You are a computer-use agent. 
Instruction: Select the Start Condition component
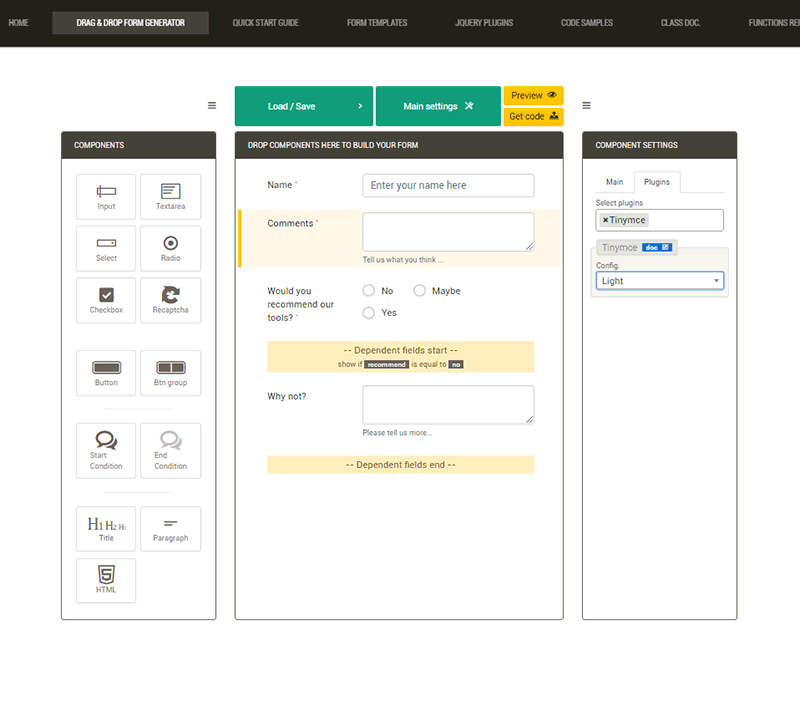coord(106,450)
